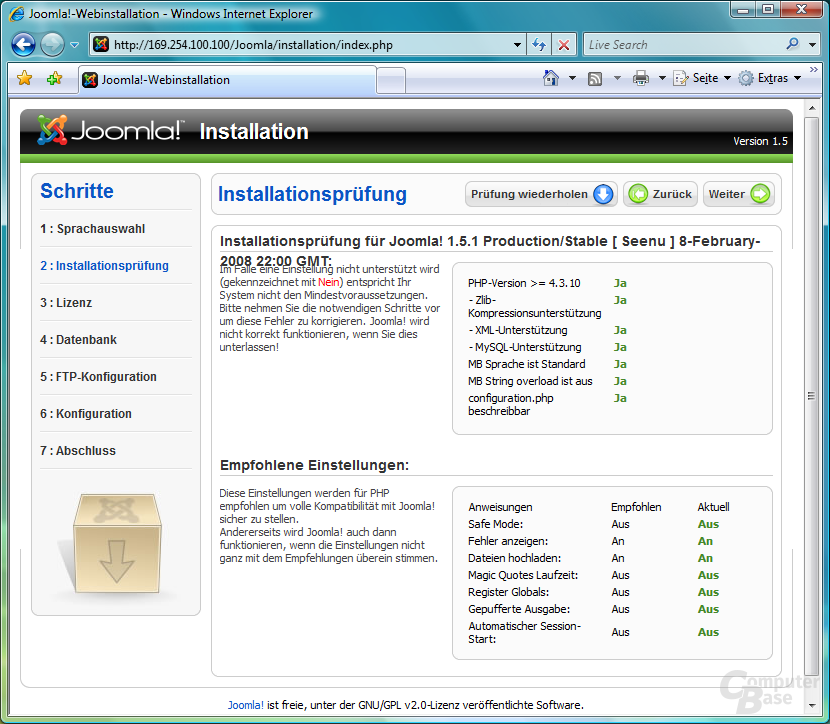Stop loading with the red X icon
This screenshot has width=830, height=724.
point(564,45)
